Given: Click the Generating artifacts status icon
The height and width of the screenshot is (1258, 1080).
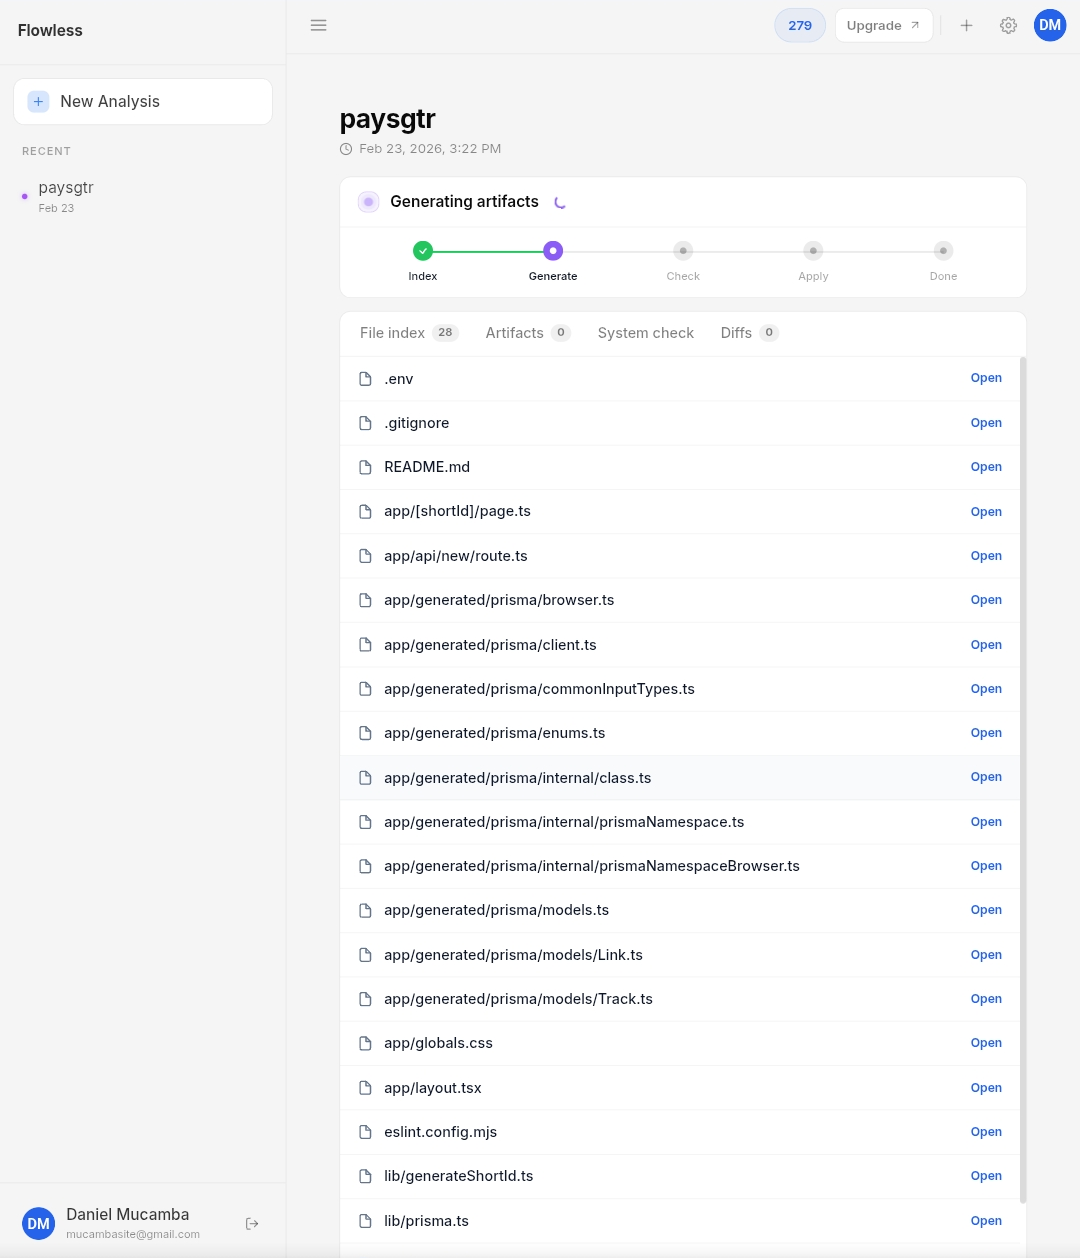Looking at the screenshot, I should tap(368, 201).
